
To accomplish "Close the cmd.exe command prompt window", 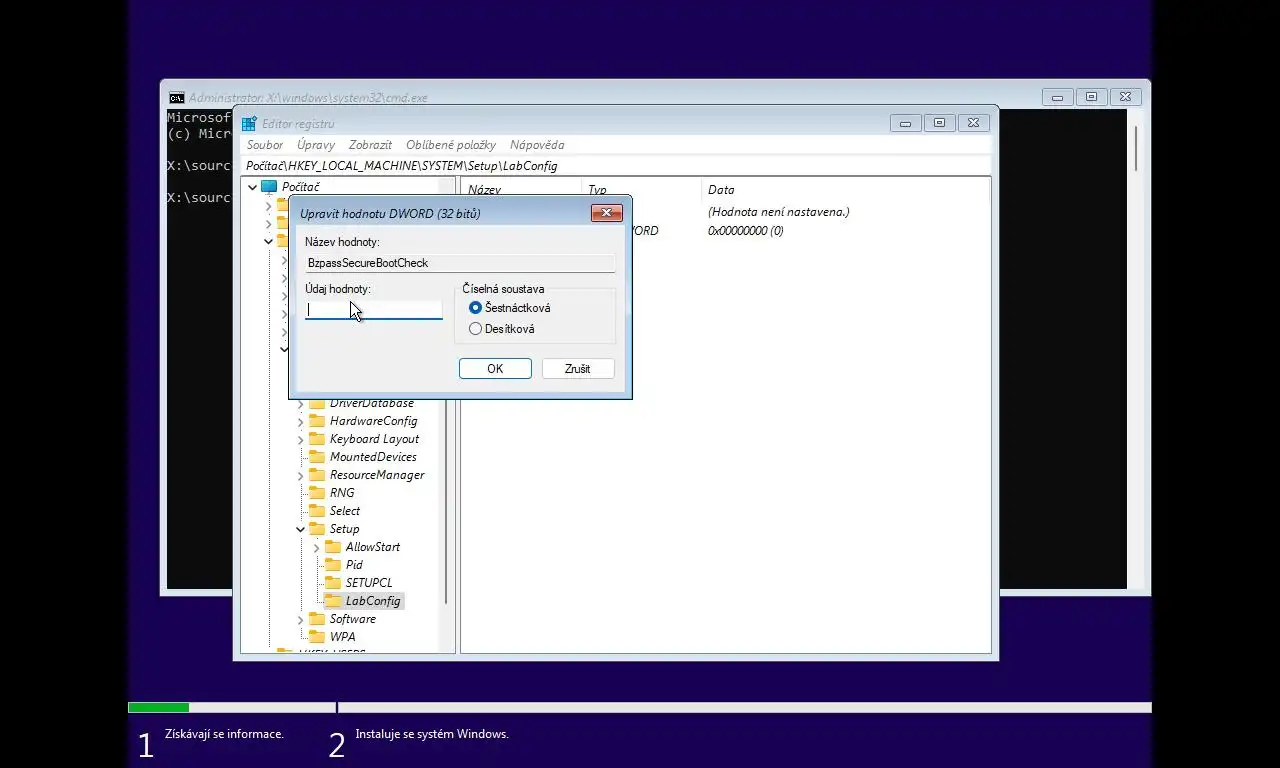I will (1125, 97).
